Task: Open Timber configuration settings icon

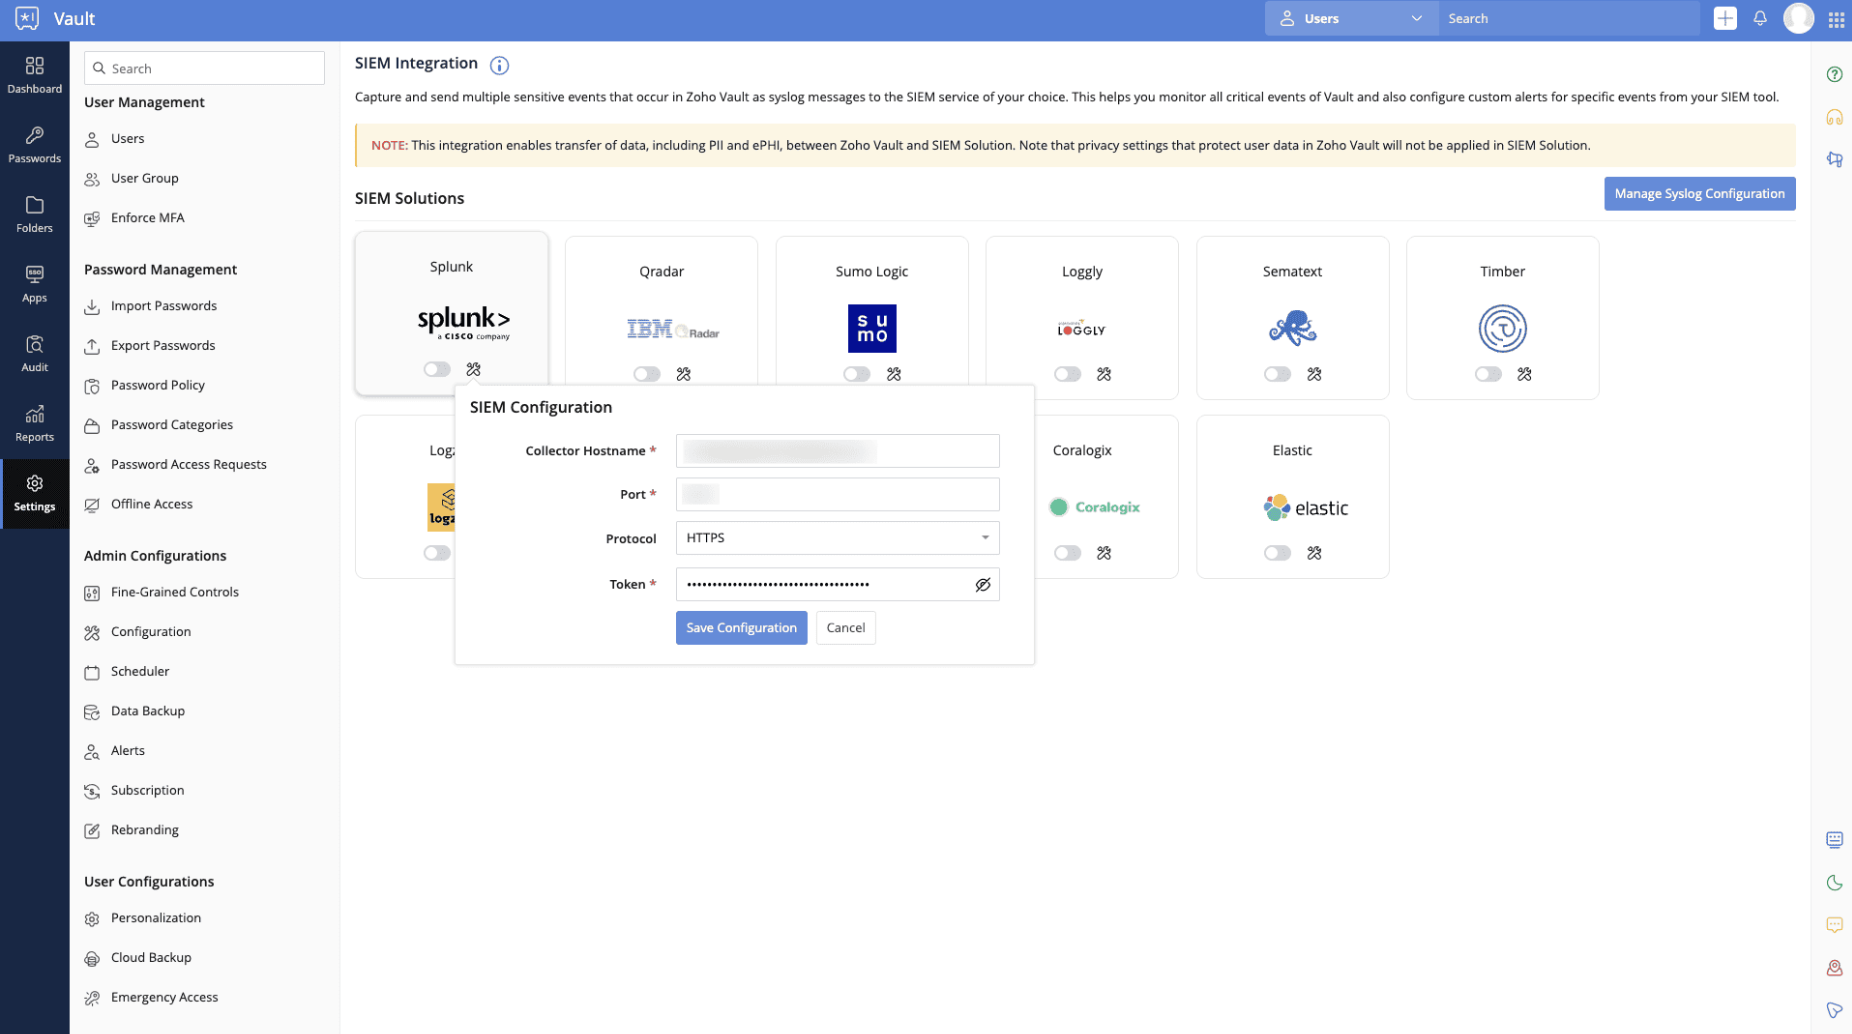Action: coord(1524,374)
